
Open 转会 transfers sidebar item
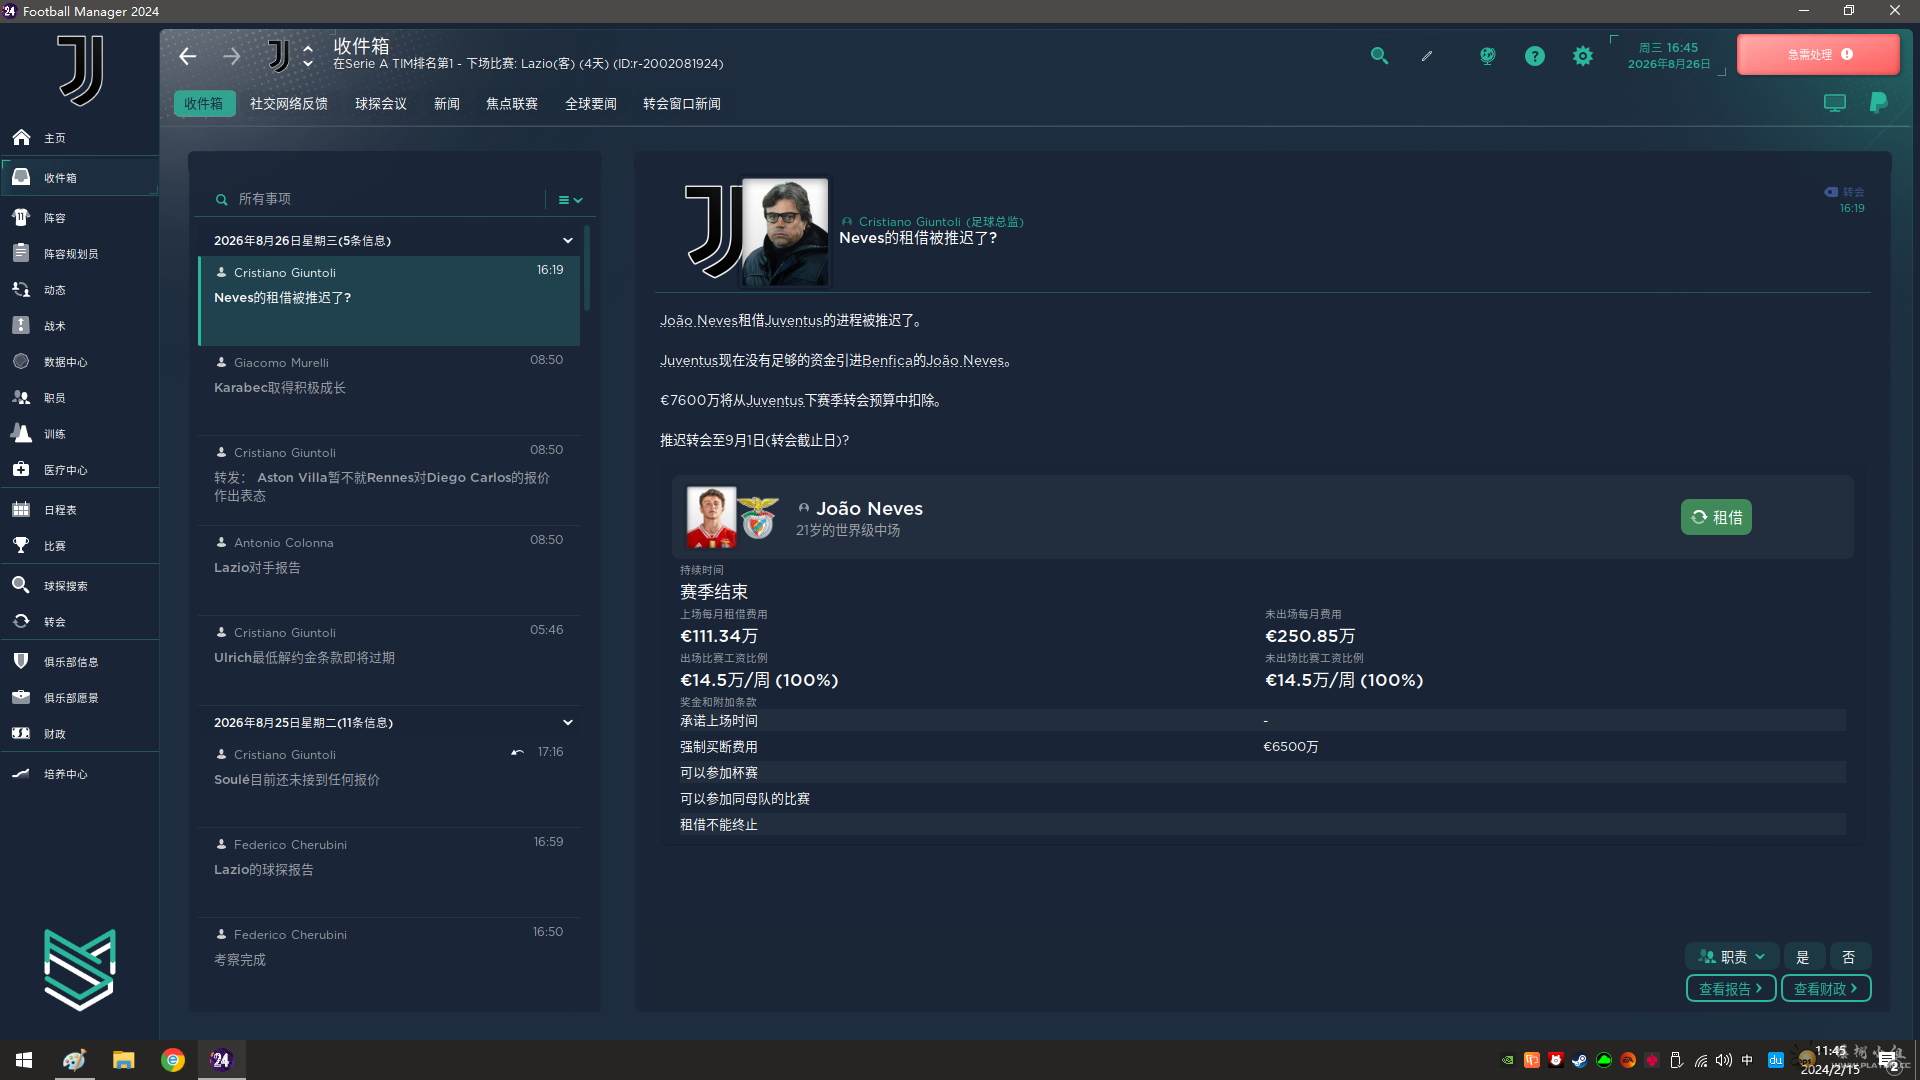pyautogui.click(x=54, y=622)
